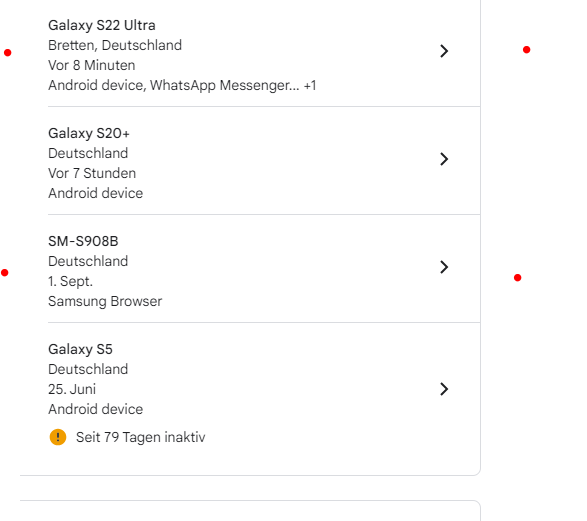Select the Galaxy S22 Ultra device name

pyautogui.click(x=102, y=25)
